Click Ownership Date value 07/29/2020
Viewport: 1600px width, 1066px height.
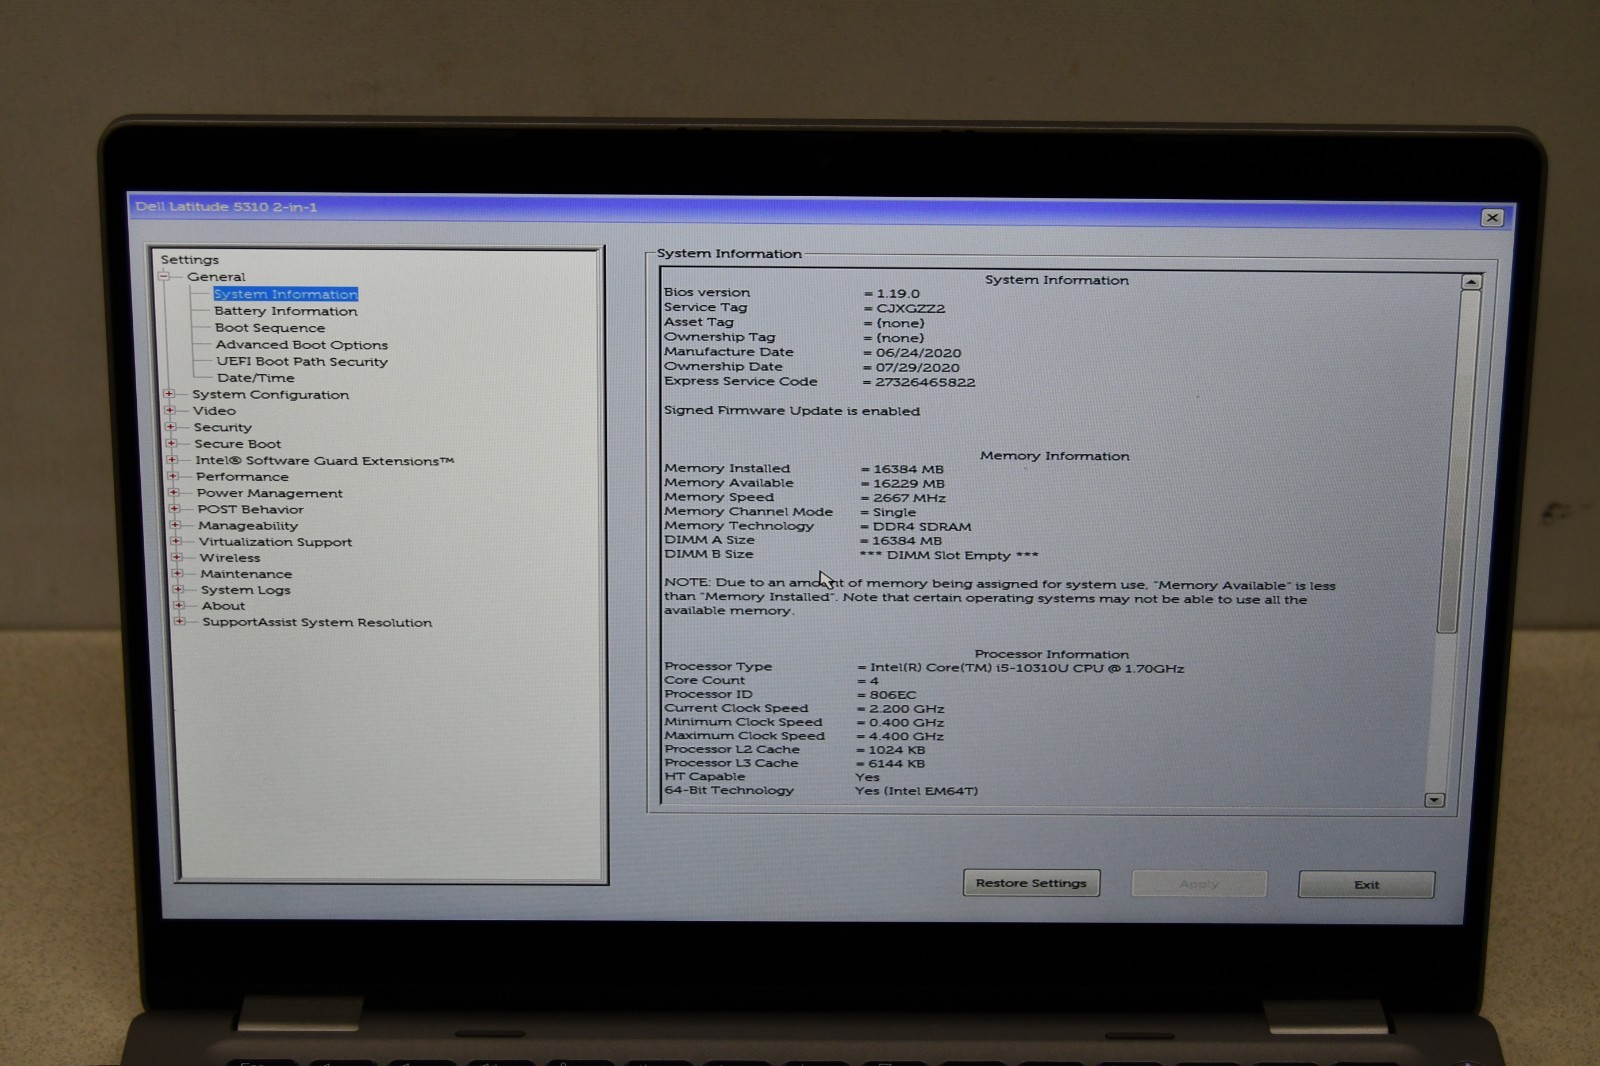tap(917, 368)
